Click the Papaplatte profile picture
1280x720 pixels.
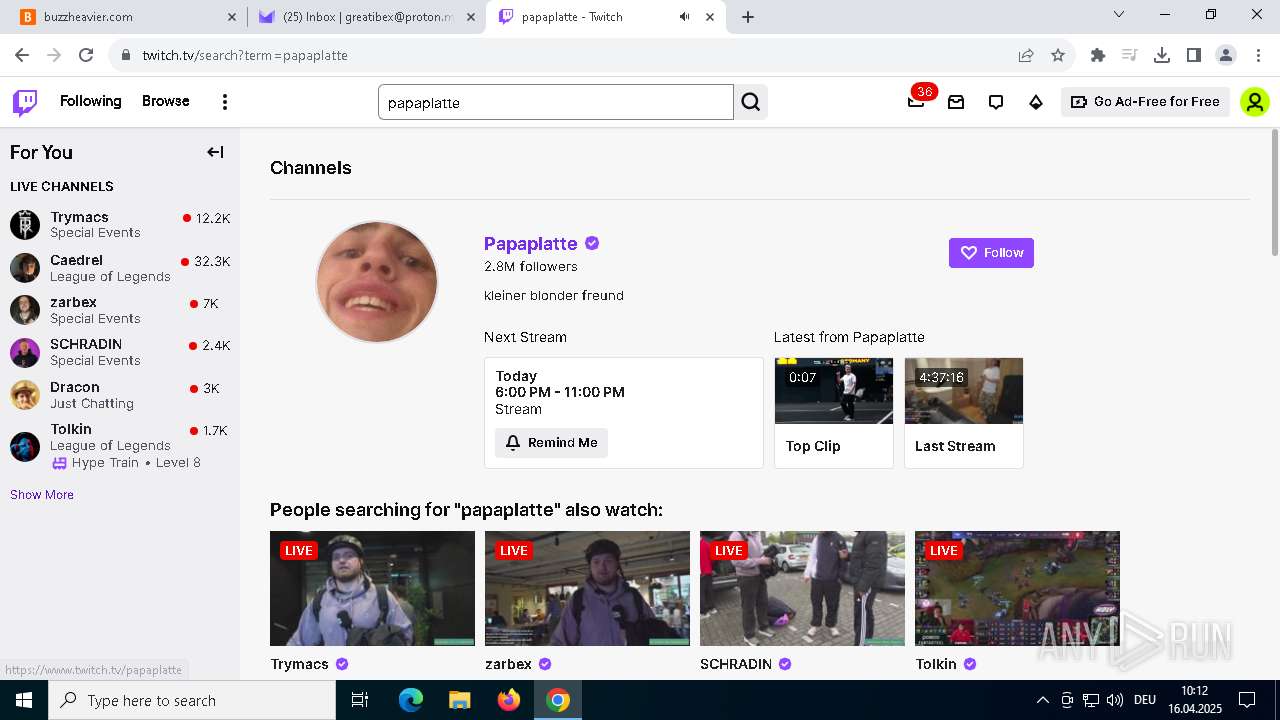tap(377, 282)
